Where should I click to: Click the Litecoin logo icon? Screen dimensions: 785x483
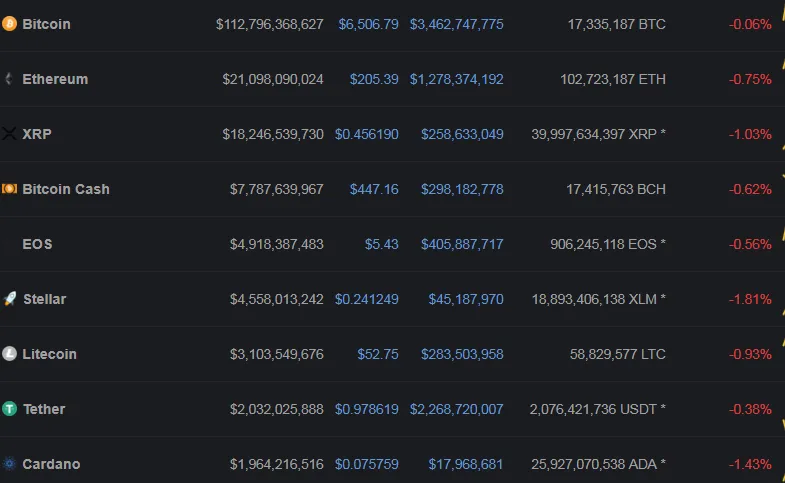click(9, 354)
